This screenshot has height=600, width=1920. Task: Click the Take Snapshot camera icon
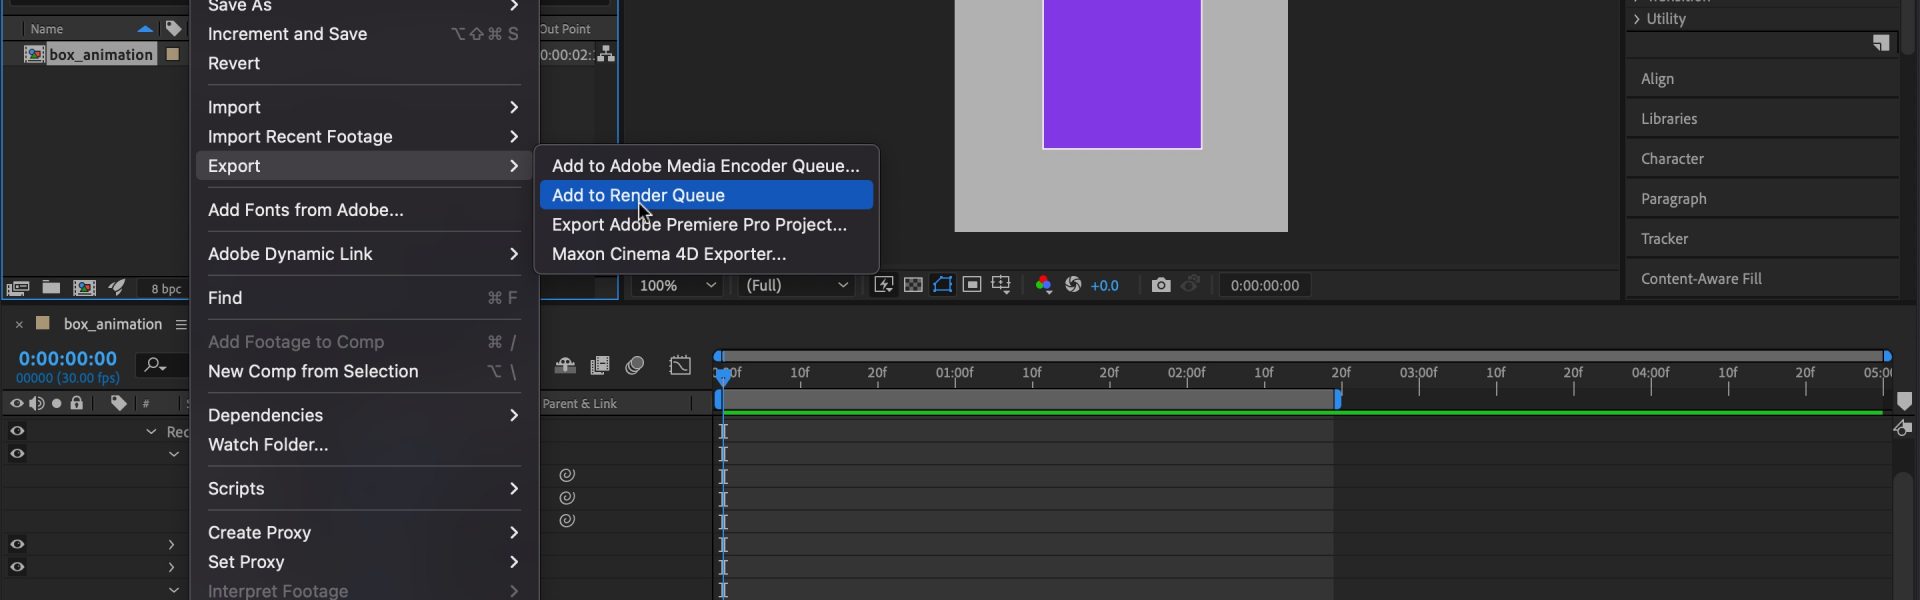[x=1160, y=285]
